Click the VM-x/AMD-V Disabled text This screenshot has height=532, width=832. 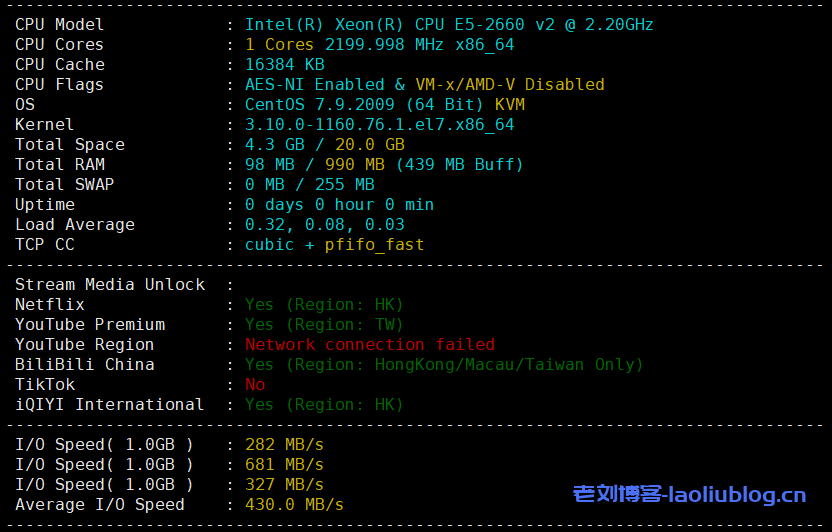coord(510,84)
